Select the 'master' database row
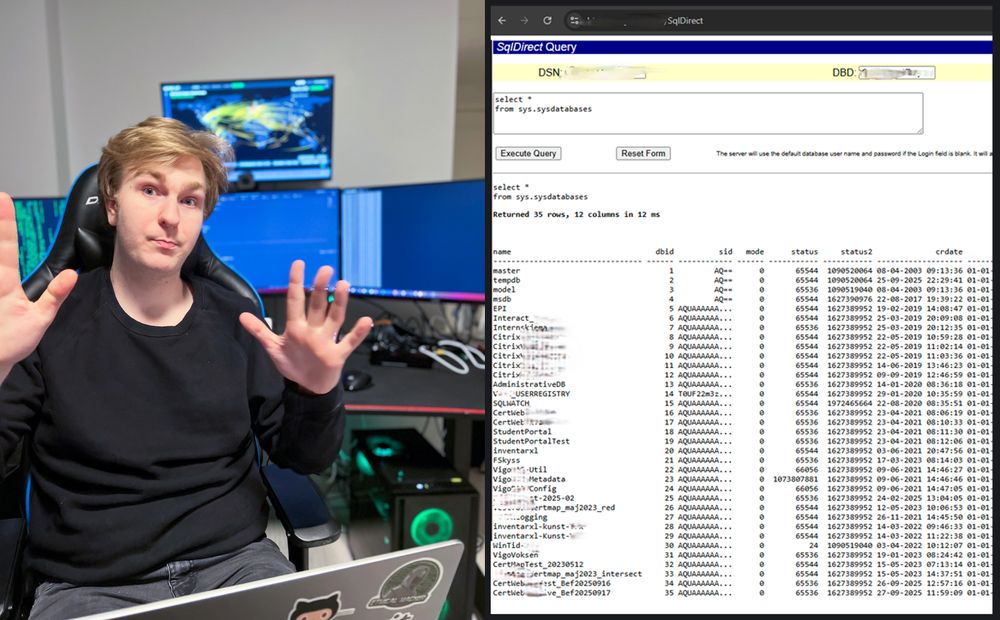Image resolution: width=1000 pixels, height=620 pixels. pyautogui.click(x=507, y=271)
